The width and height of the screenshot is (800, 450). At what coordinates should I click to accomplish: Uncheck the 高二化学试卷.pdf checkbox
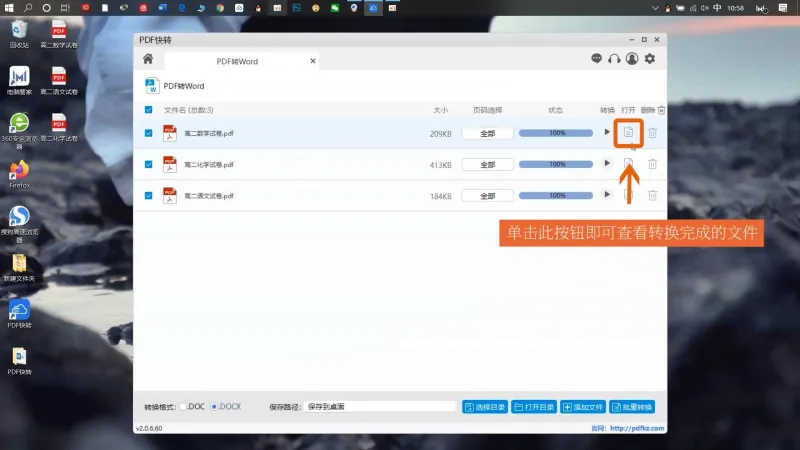pyautogui.click(x=148, y=164)
